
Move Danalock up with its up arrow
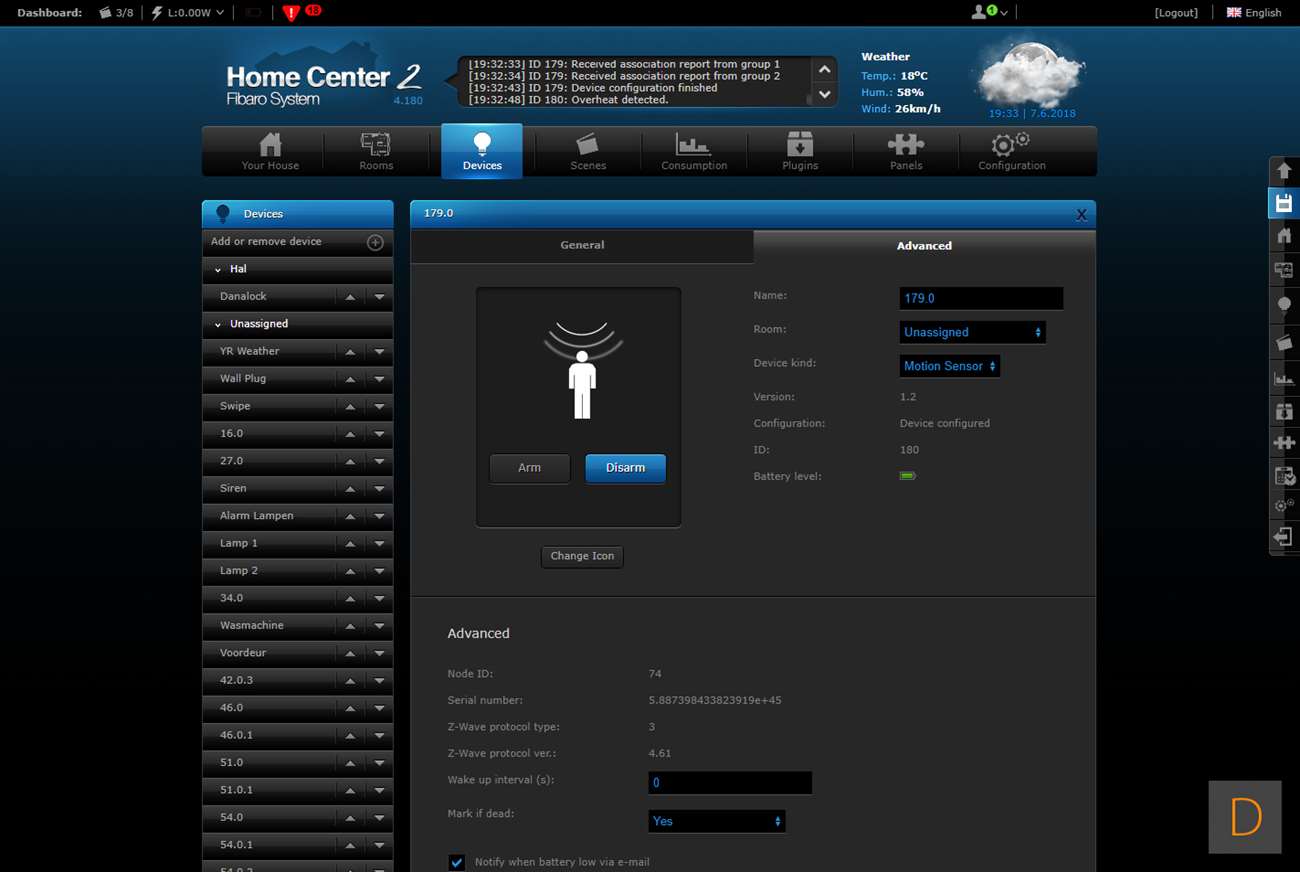click(x=350, y=297)
